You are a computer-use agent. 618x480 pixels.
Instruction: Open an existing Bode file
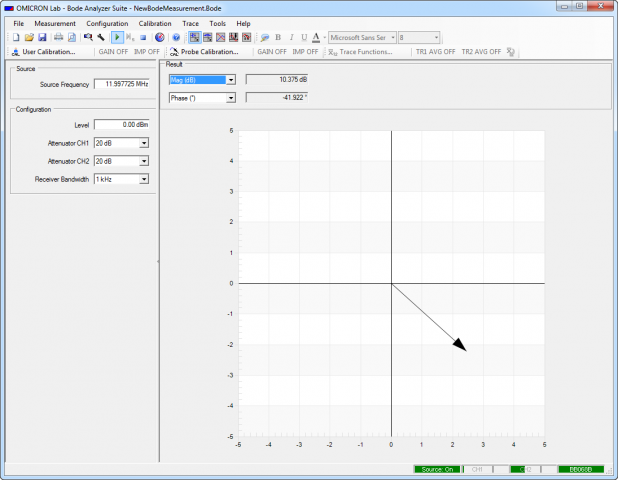(x=29, y=37)
